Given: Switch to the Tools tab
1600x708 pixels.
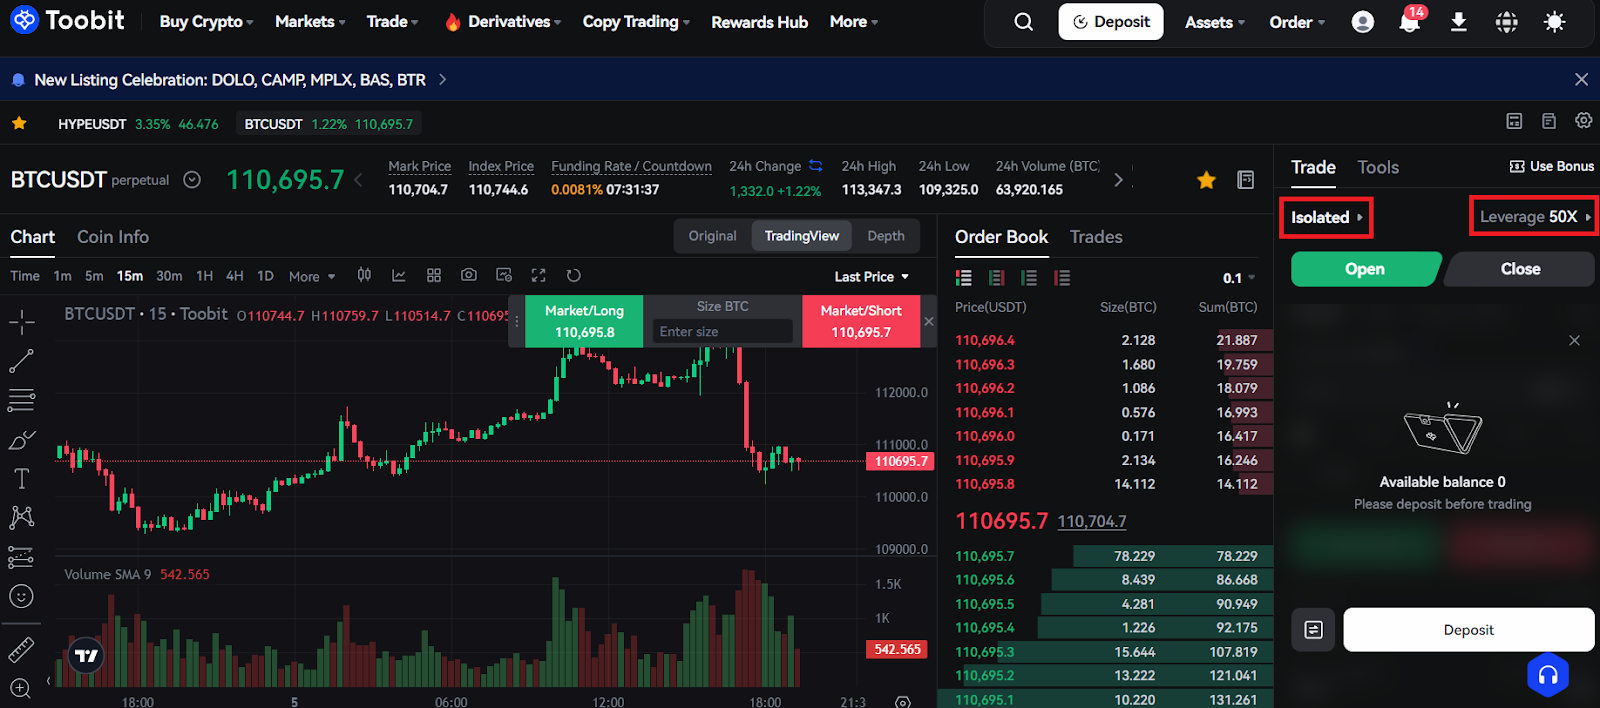Looking at the screenshot, I should click(1378, 167).
